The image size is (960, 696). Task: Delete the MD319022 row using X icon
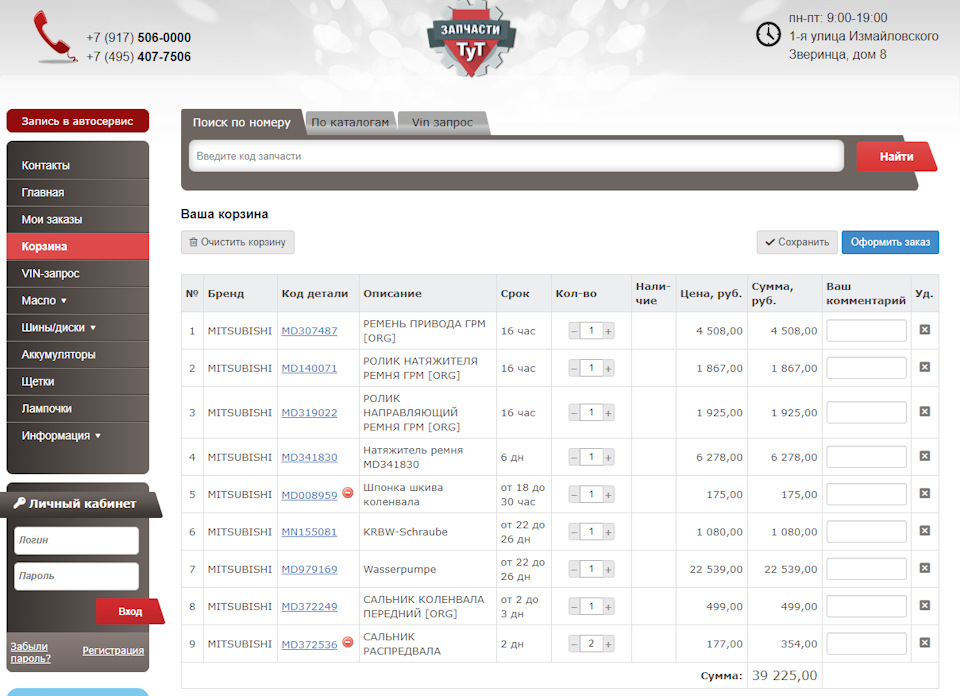coord(924,411)
